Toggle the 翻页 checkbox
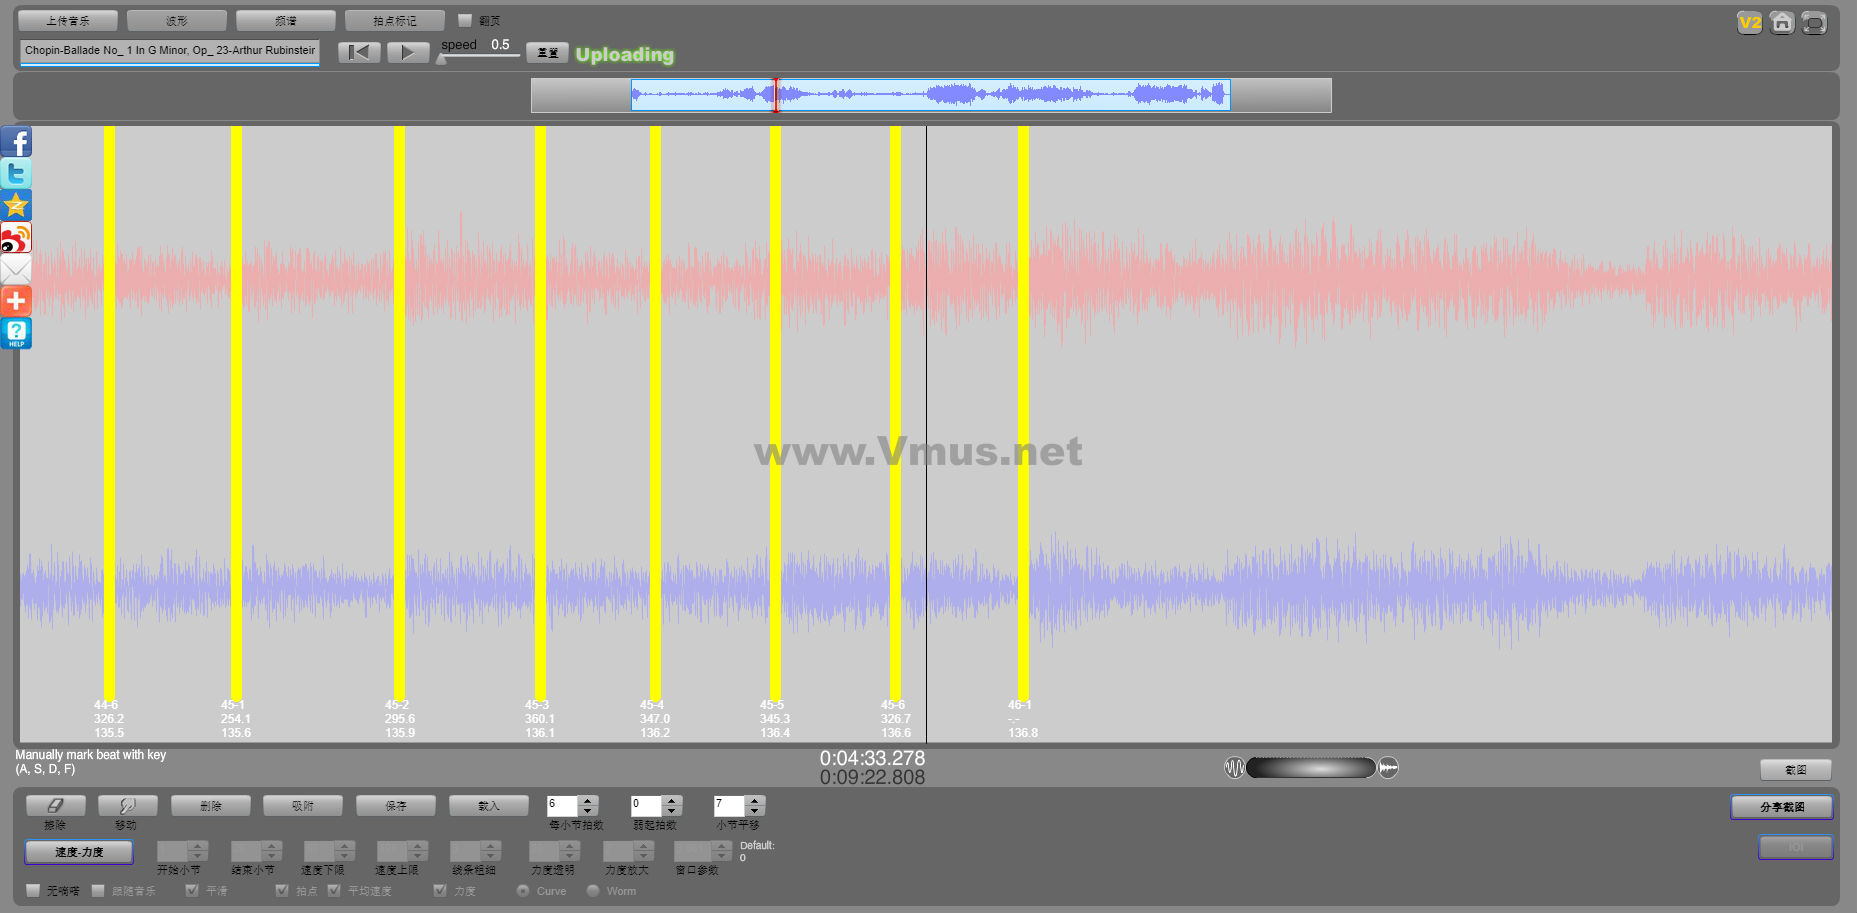Image resolution: width=1857 pixels, height=913 pixels. 465,20
